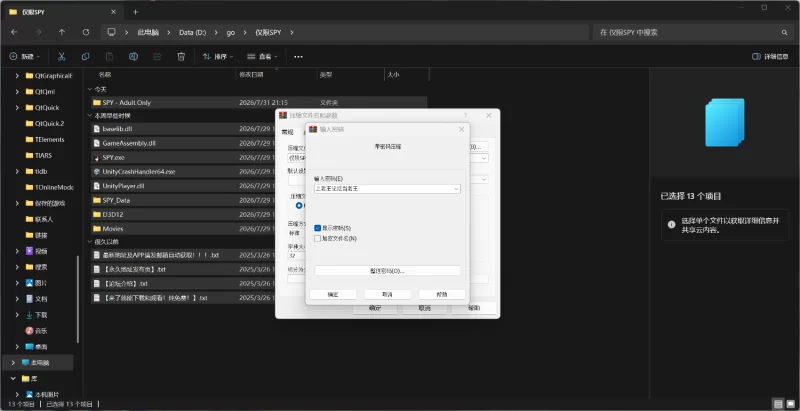800x411 pixels.
Task: Go up one folder level arrow
Action: (x=62, y=32)
